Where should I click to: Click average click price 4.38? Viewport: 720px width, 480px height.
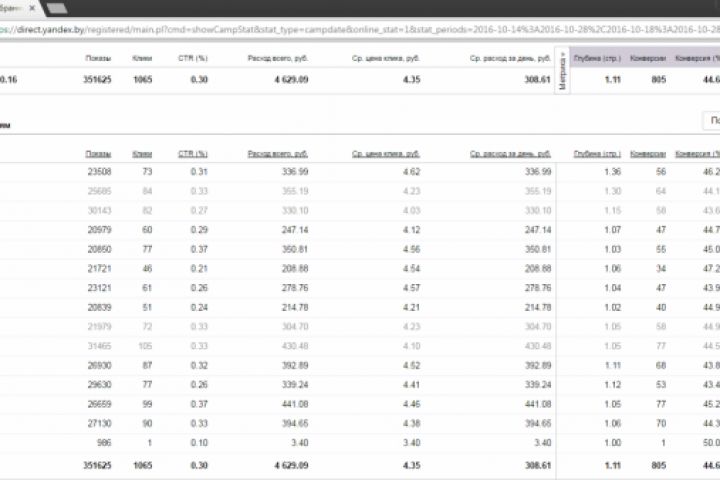click(411, 424)
